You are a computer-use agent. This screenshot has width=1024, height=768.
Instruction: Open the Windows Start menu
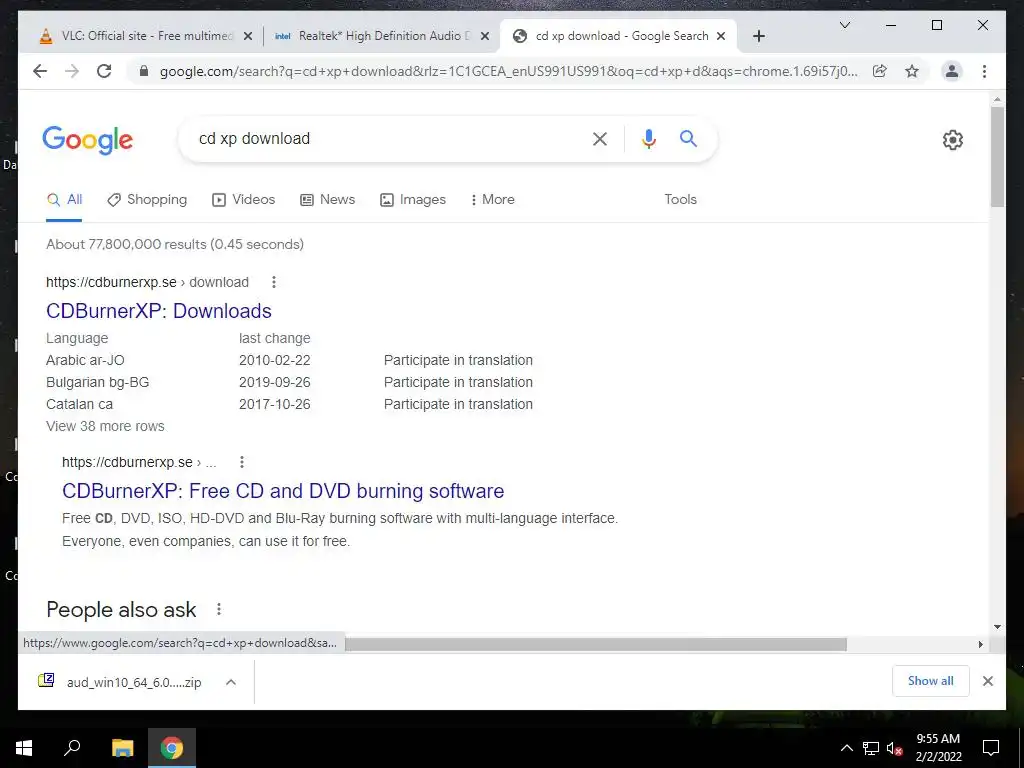[24, 748]
